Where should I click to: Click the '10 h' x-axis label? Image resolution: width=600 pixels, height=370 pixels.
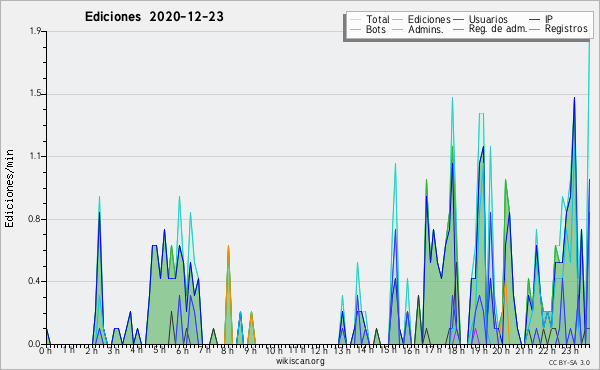coord(274,350)
